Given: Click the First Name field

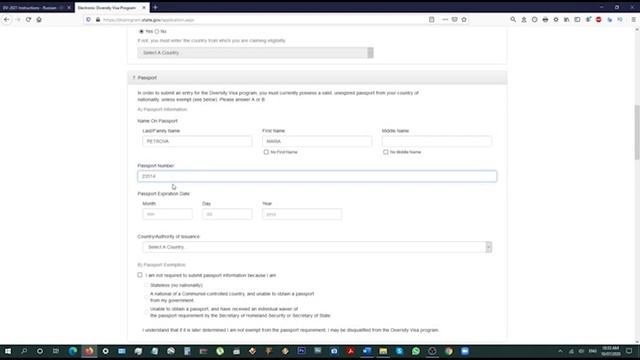Looking at the screenshot, I should pos(317,141).
